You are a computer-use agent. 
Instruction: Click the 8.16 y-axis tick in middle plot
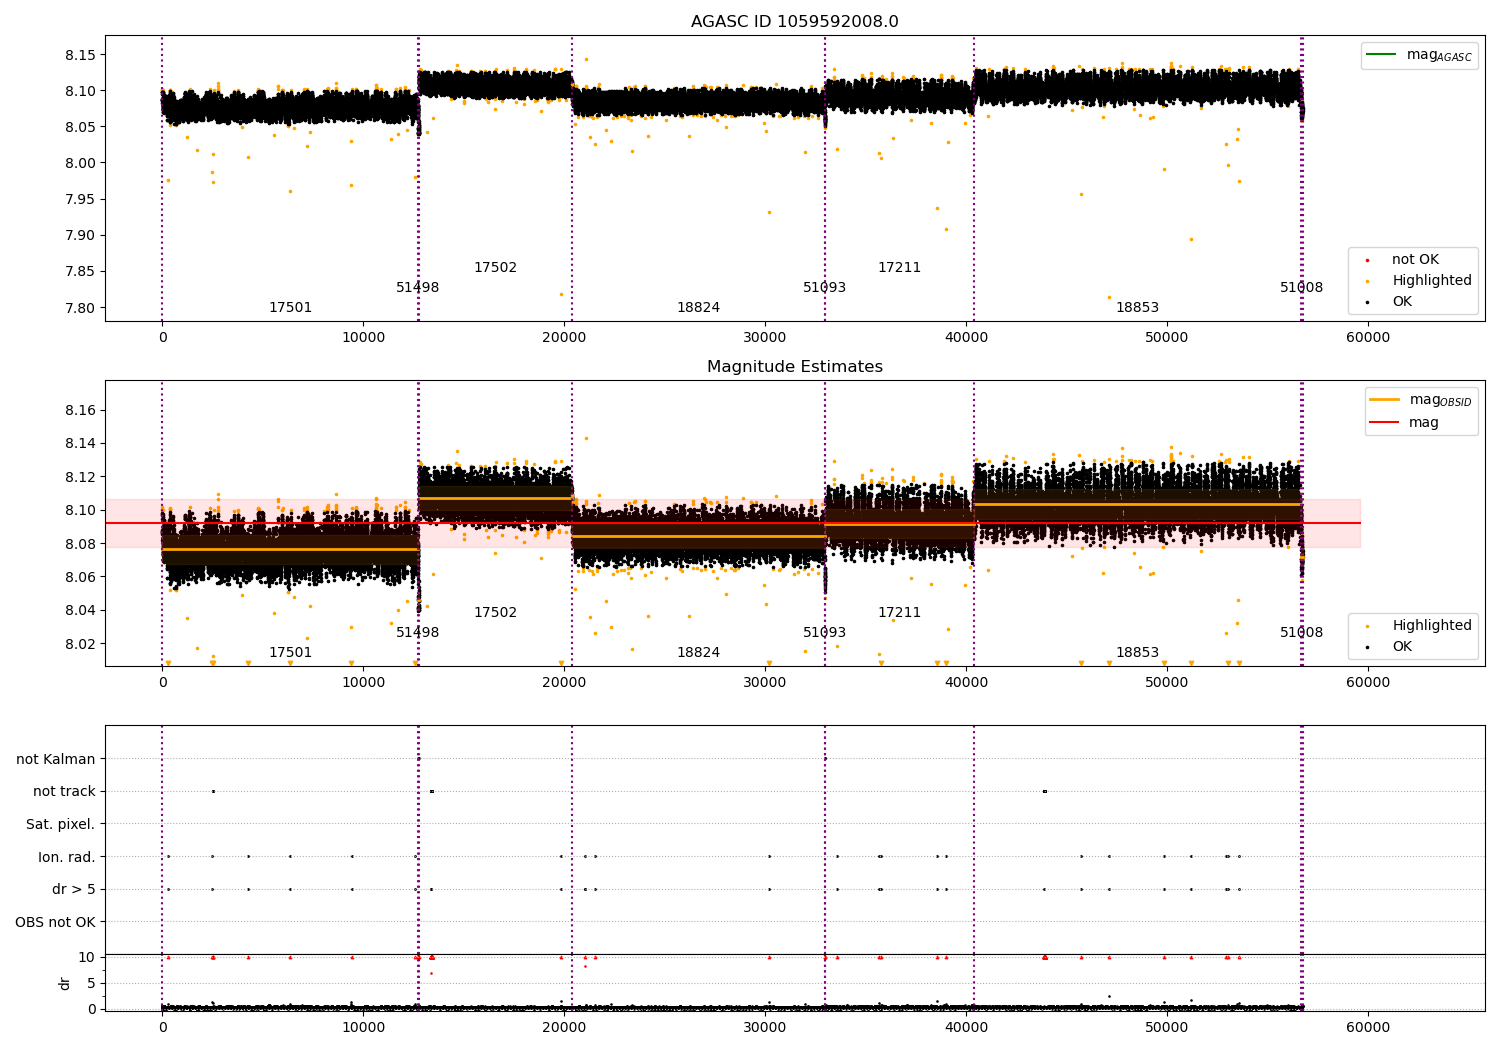pyautogui.click(x=80, y=411)
